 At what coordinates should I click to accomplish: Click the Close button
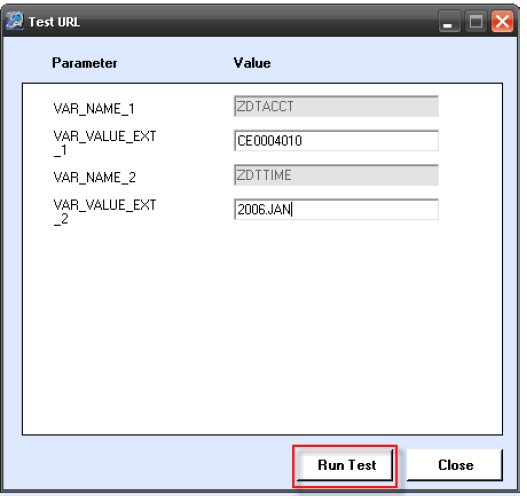[455, 465]
